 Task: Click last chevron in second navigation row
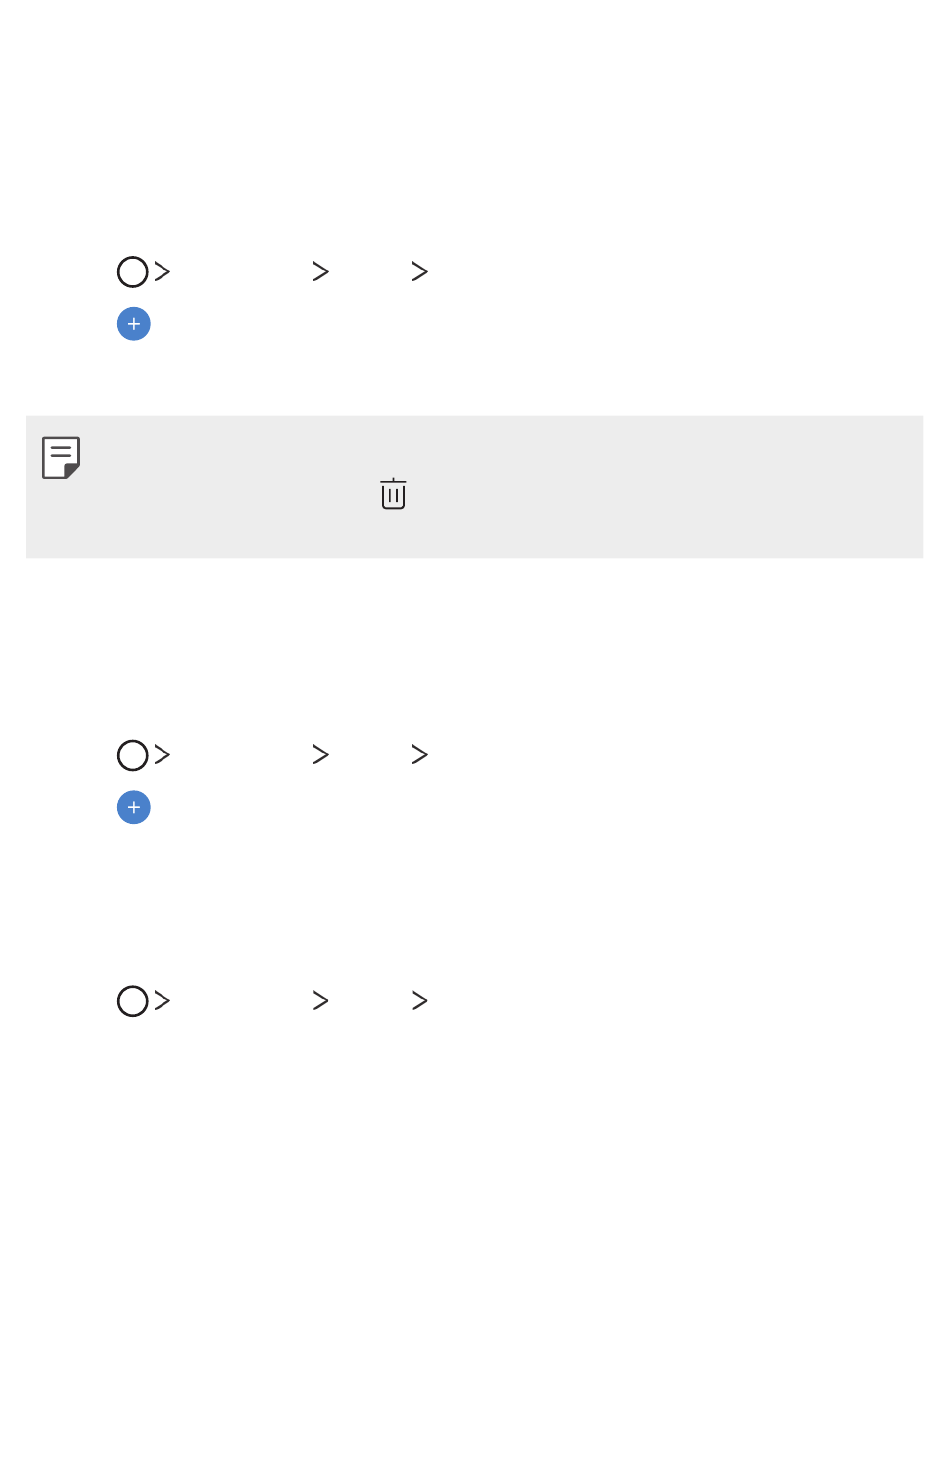420,754
